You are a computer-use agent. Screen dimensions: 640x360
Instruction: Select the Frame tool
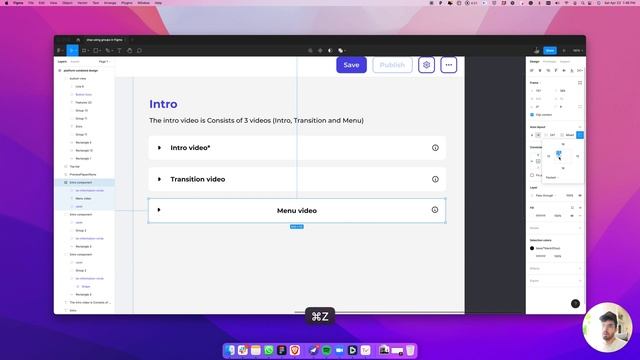tap(84, 51)
